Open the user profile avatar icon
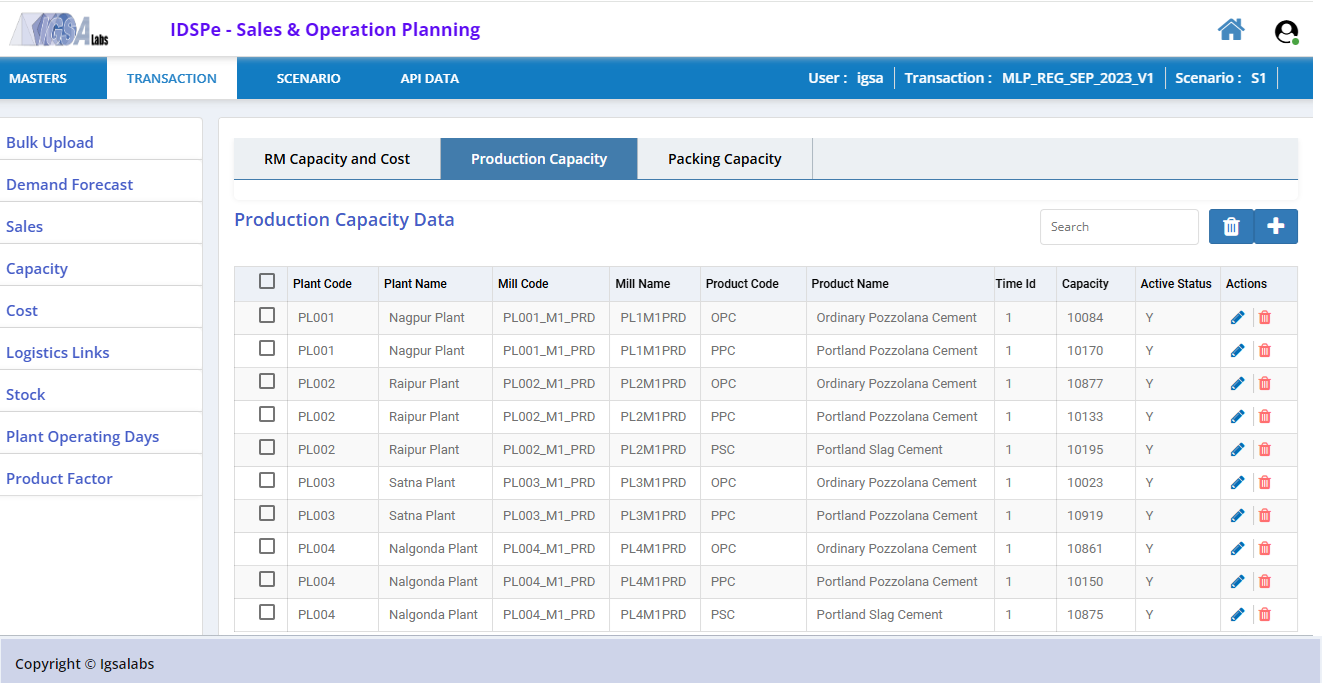Image resolution: width=1323 pixels, height=683 pixels. (1286, 32)
